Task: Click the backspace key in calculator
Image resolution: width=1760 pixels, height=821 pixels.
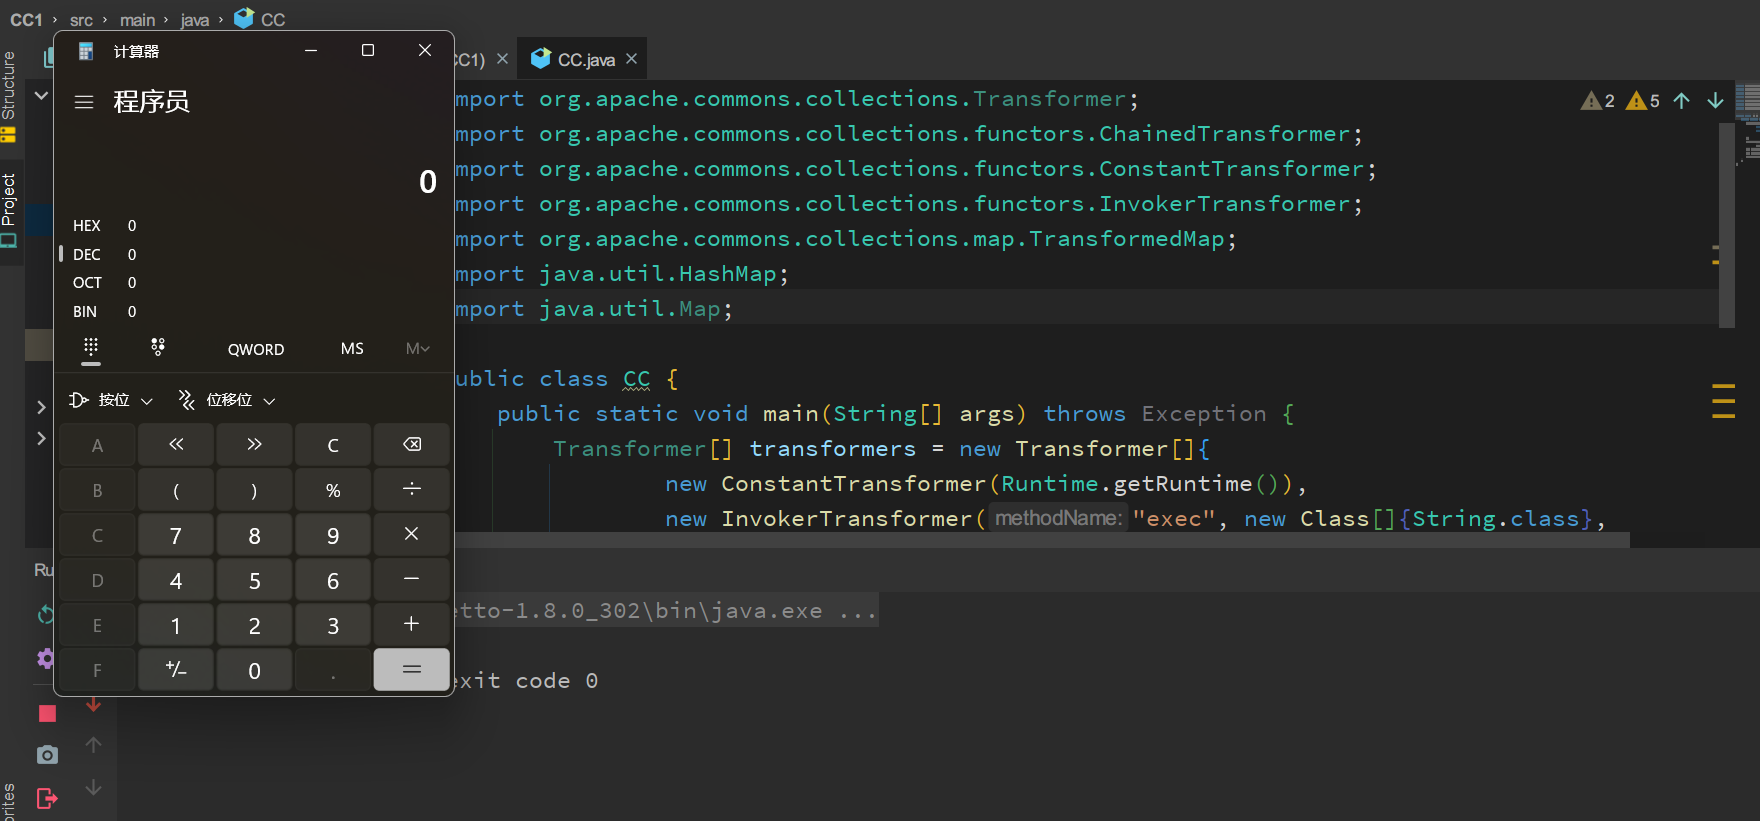Action: point(411,445)
